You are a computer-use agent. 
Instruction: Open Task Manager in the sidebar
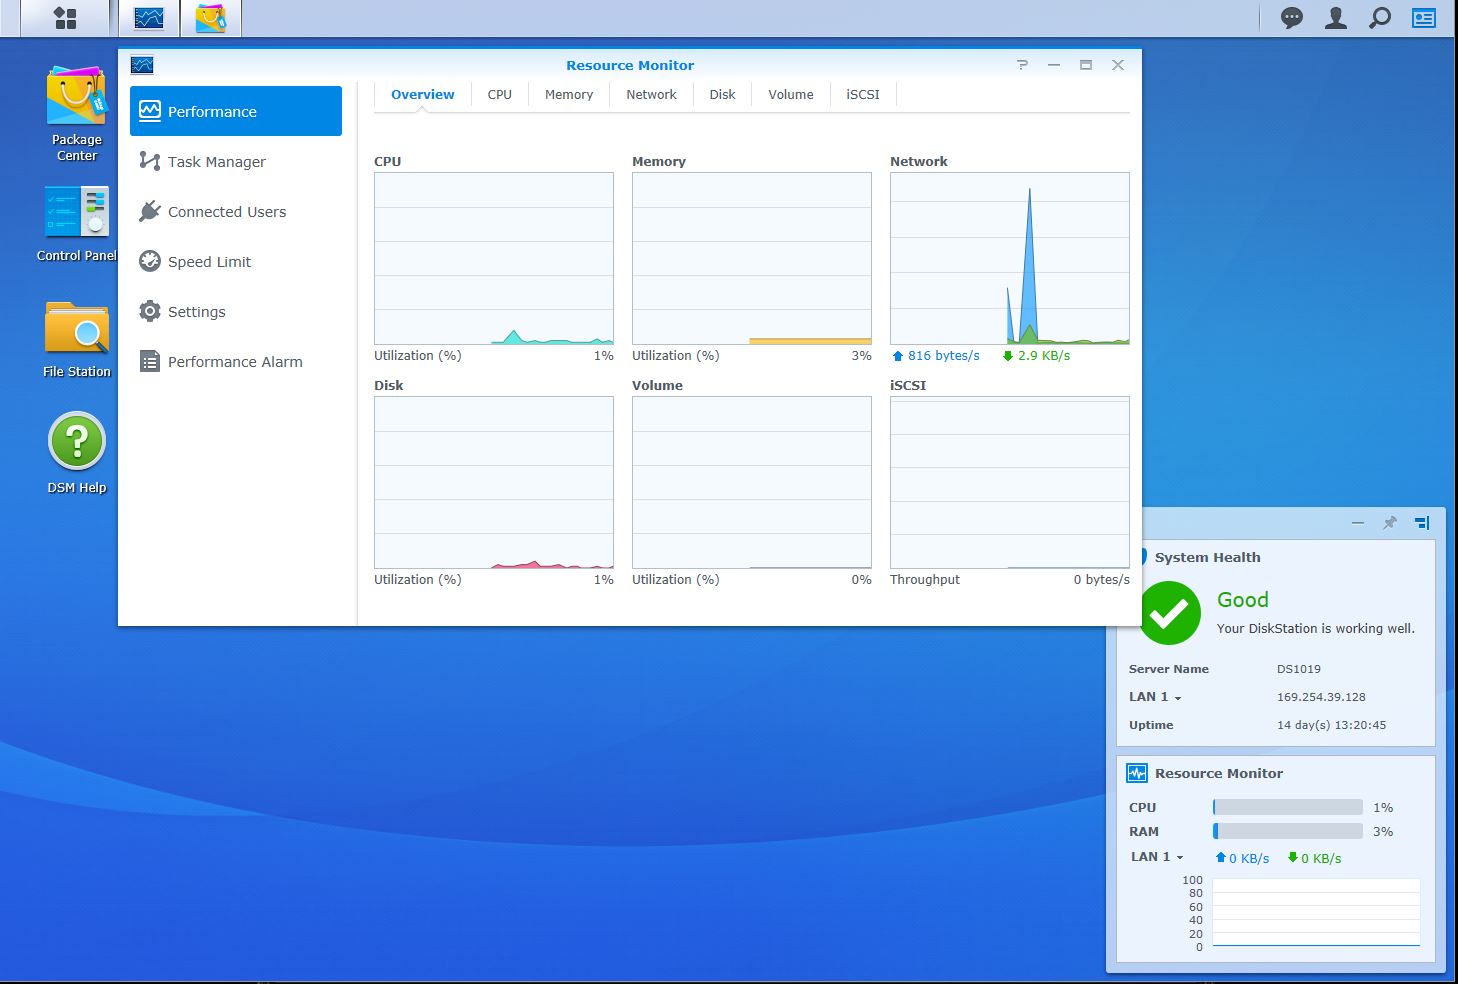[216, 162]
